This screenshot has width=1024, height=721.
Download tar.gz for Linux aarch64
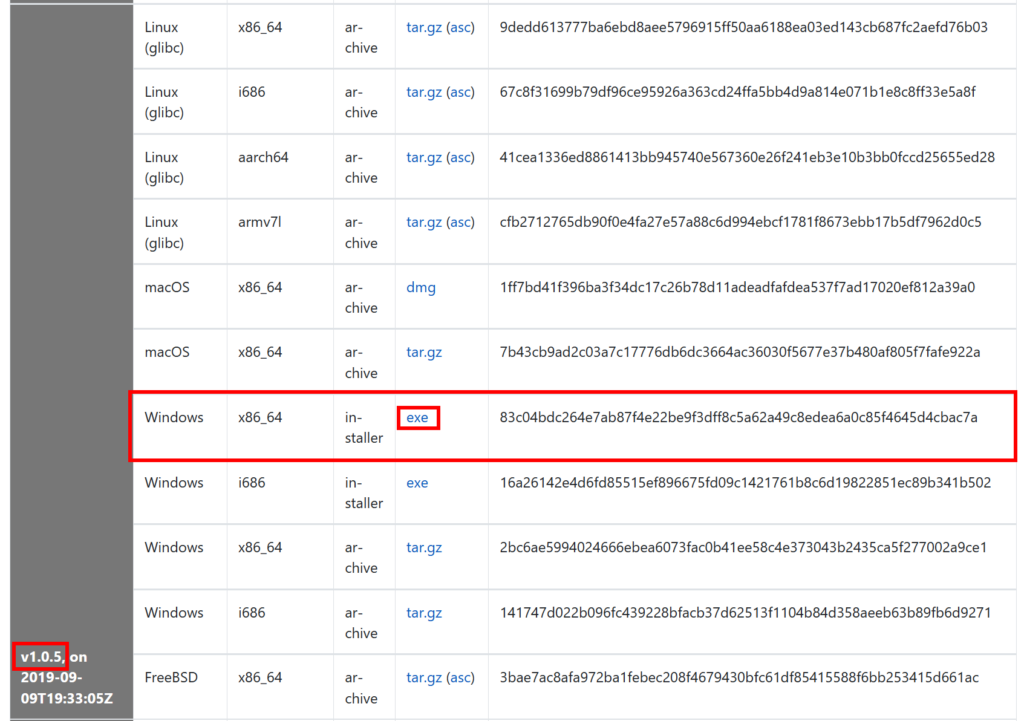coord(424,157)
